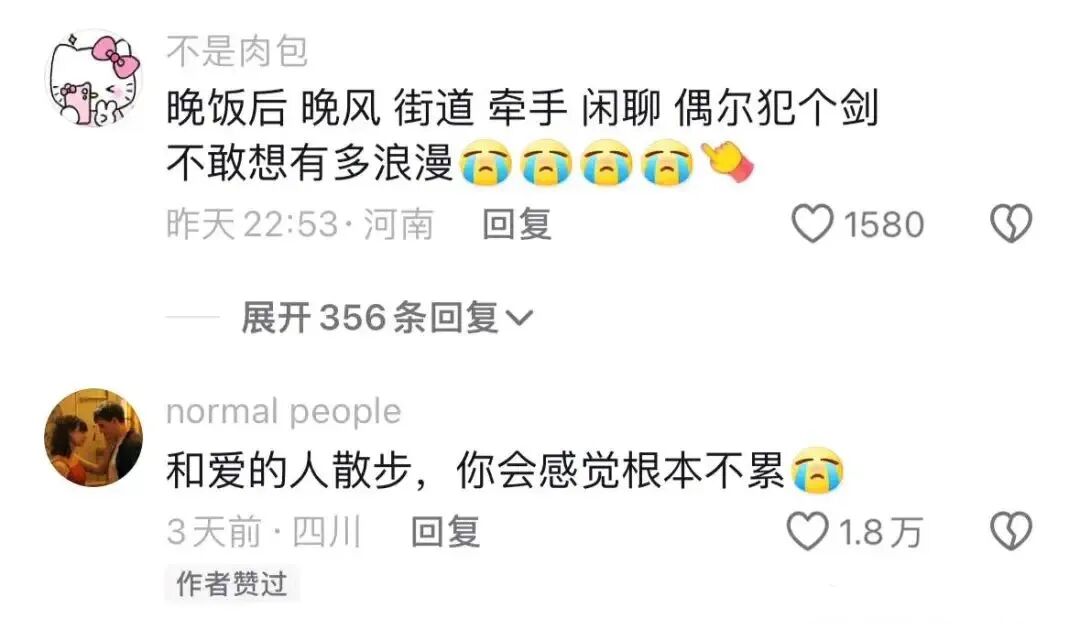The width and height of the screenshot is (1080, 629).
Task: Open normal people's avatar photo
Action: pos(93,437)
